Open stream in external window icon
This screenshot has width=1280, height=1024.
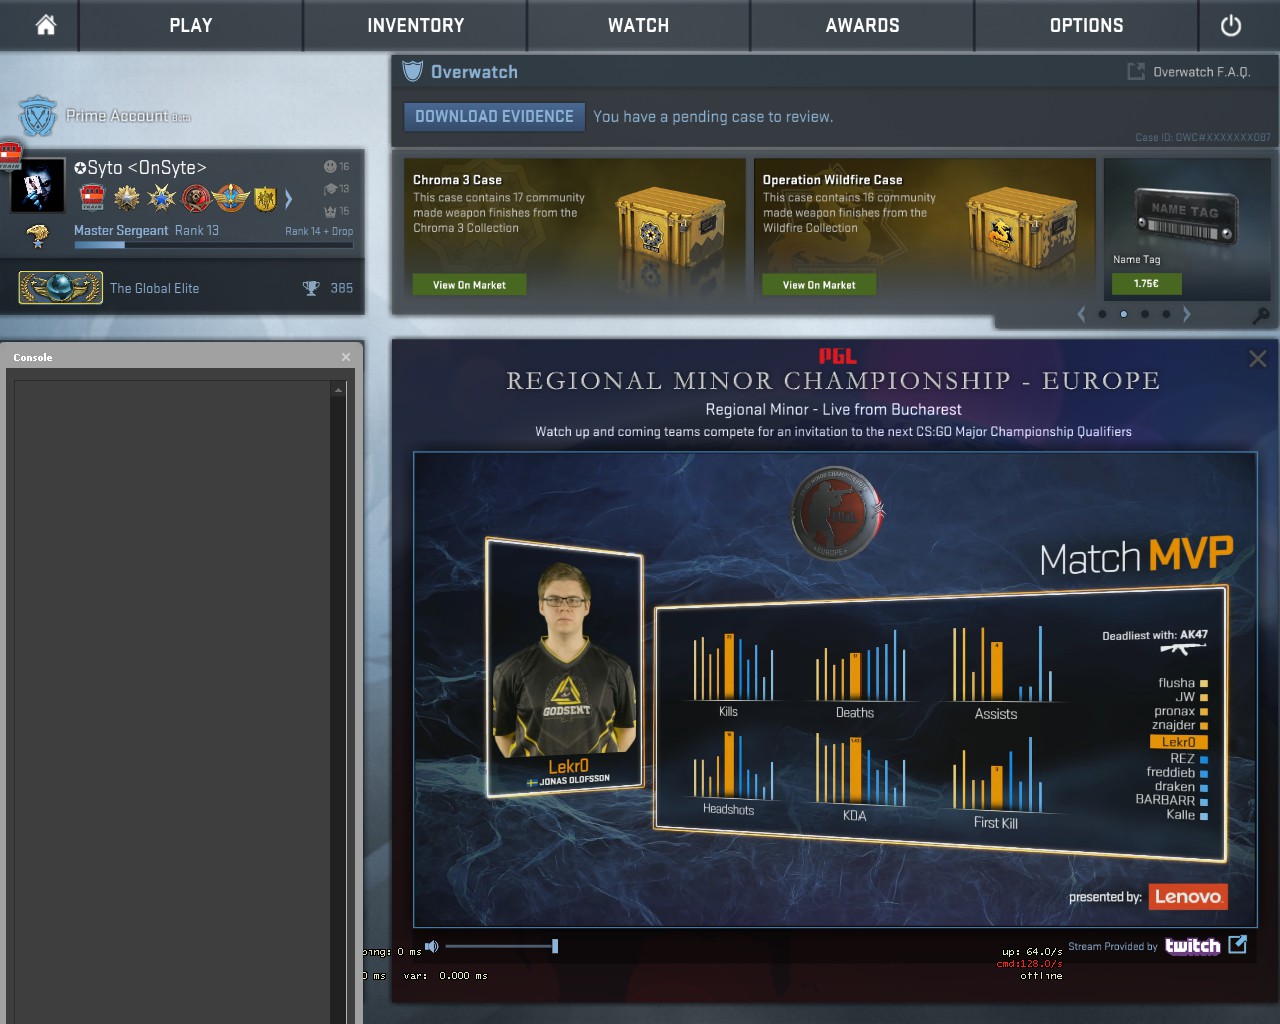[x=1237, y=944]
